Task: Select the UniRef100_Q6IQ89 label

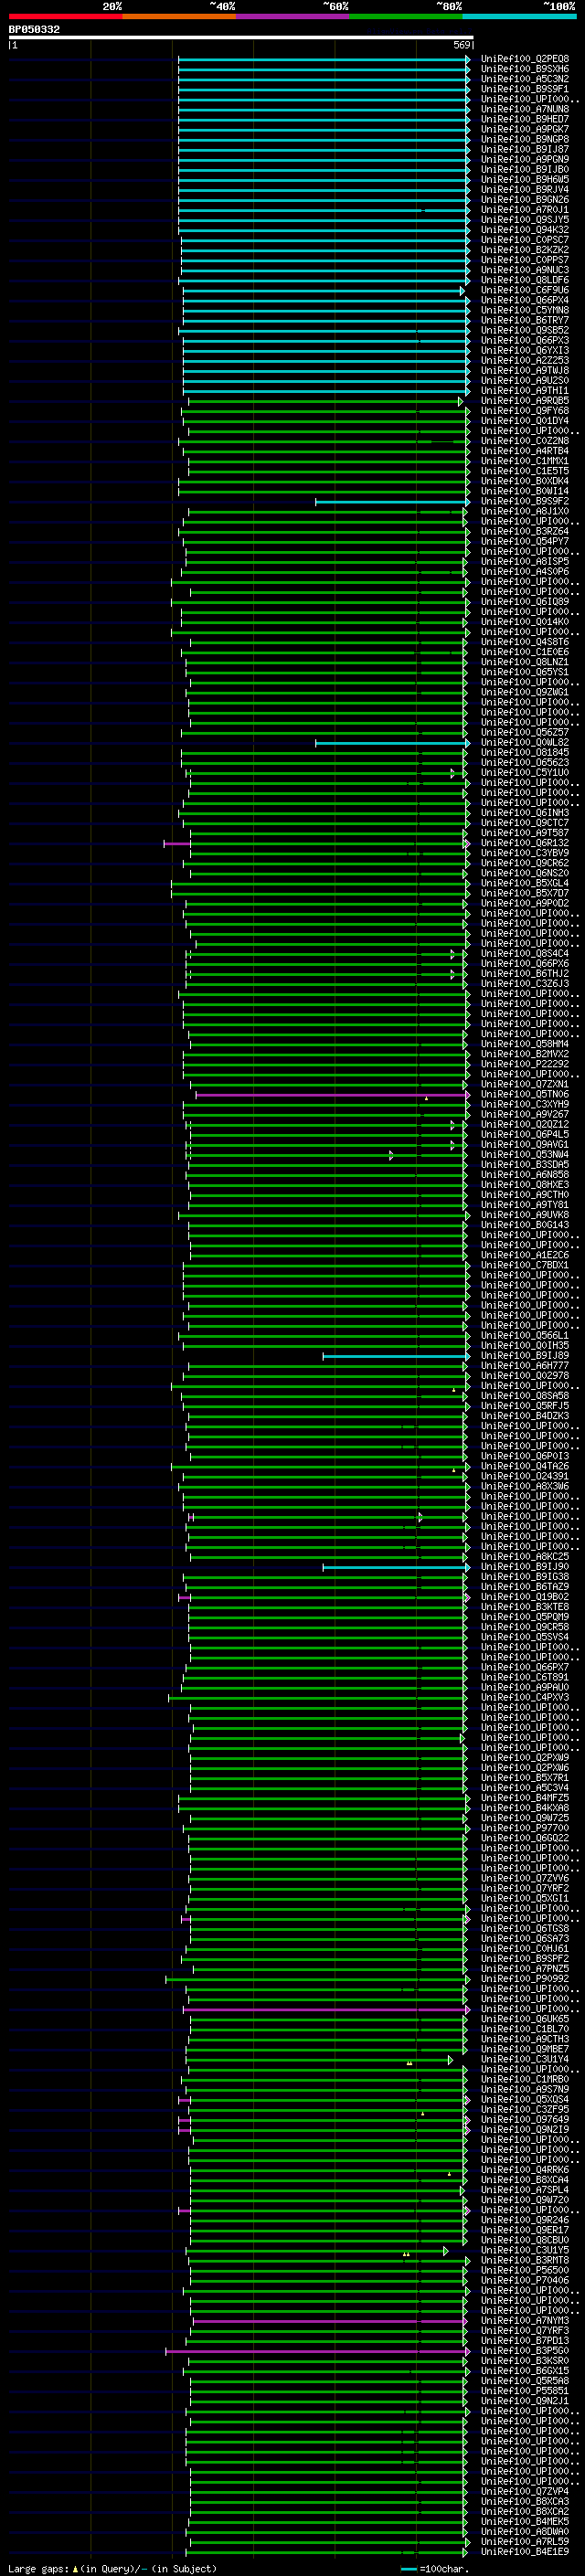Action: click(x=524, y=601)
